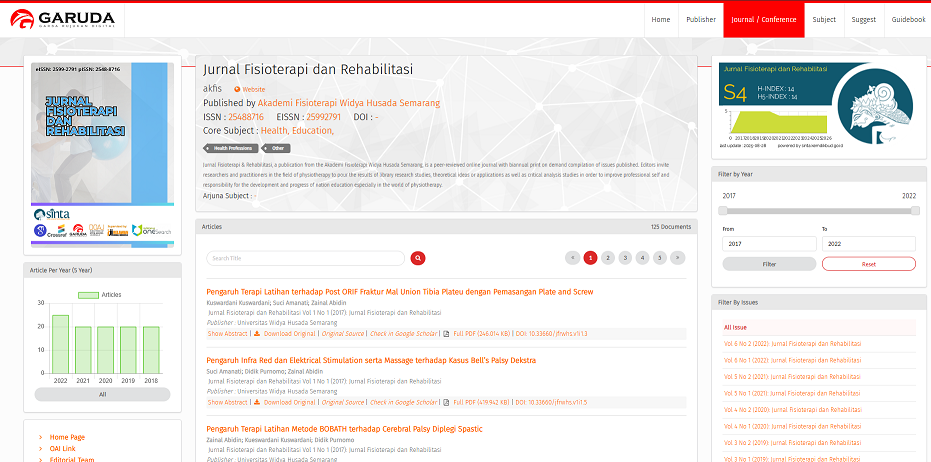Screen dimensions: 931x462
Task: Select page 4 in pagination
Action: 642,258
